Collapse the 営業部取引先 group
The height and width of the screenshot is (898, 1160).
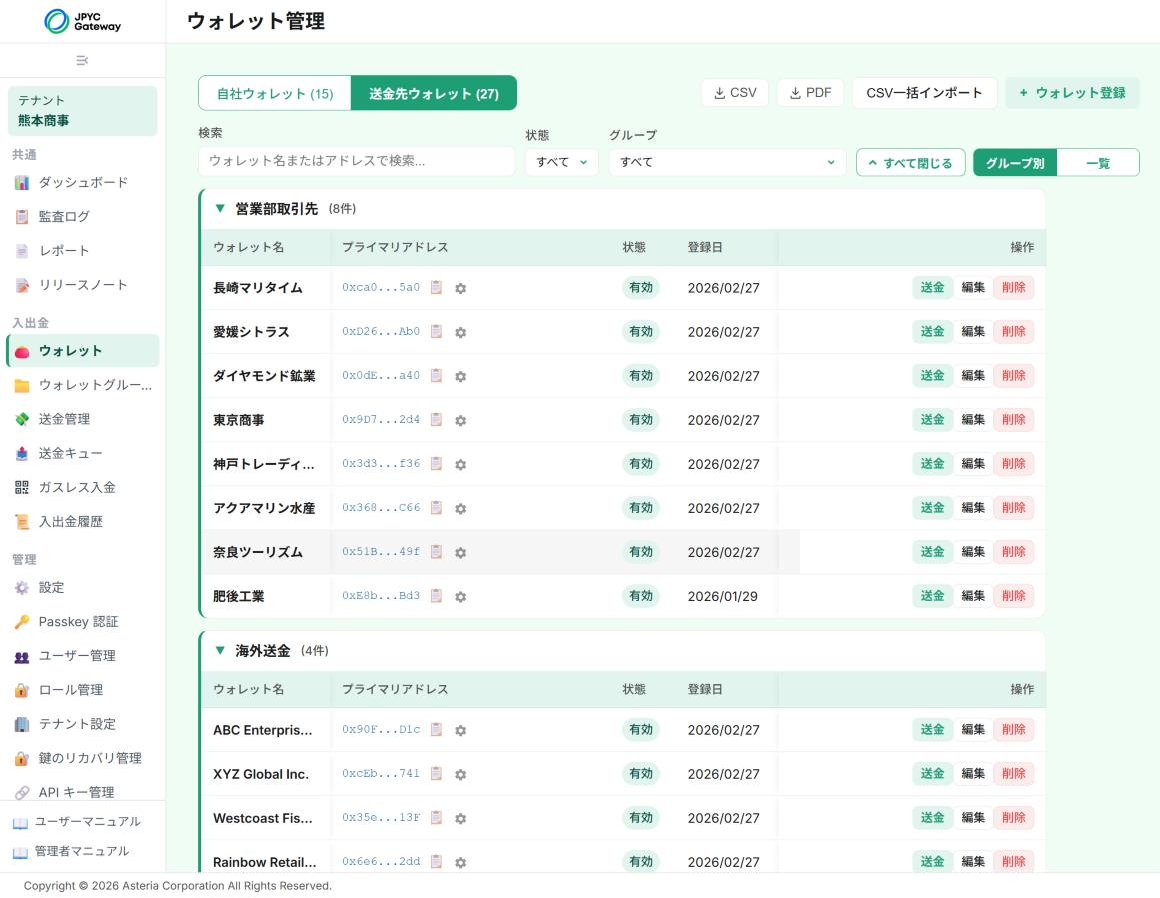pos(220,209)
